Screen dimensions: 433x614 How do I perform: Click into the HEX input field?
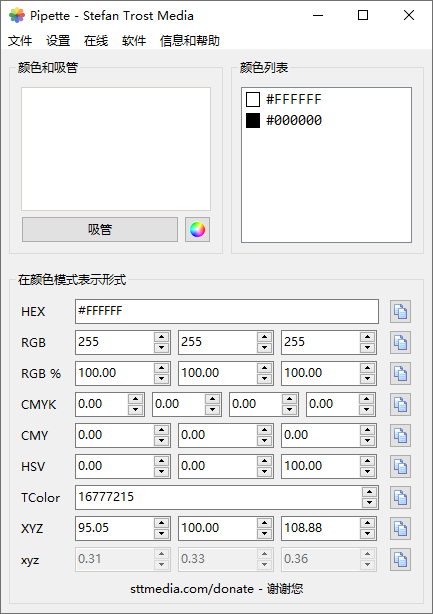pos(227,312)
